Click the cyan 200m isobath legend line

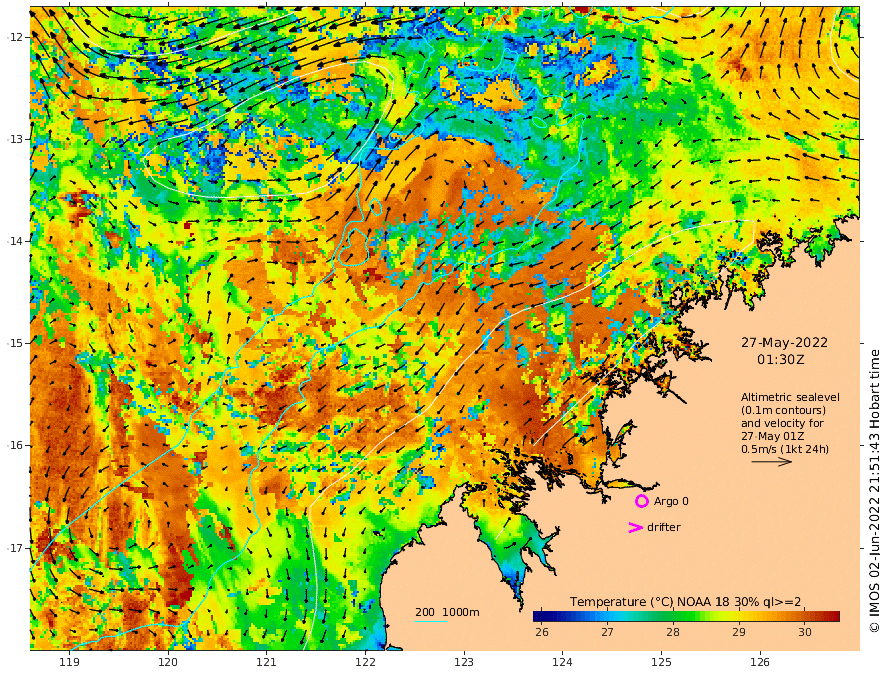[431, 621]
